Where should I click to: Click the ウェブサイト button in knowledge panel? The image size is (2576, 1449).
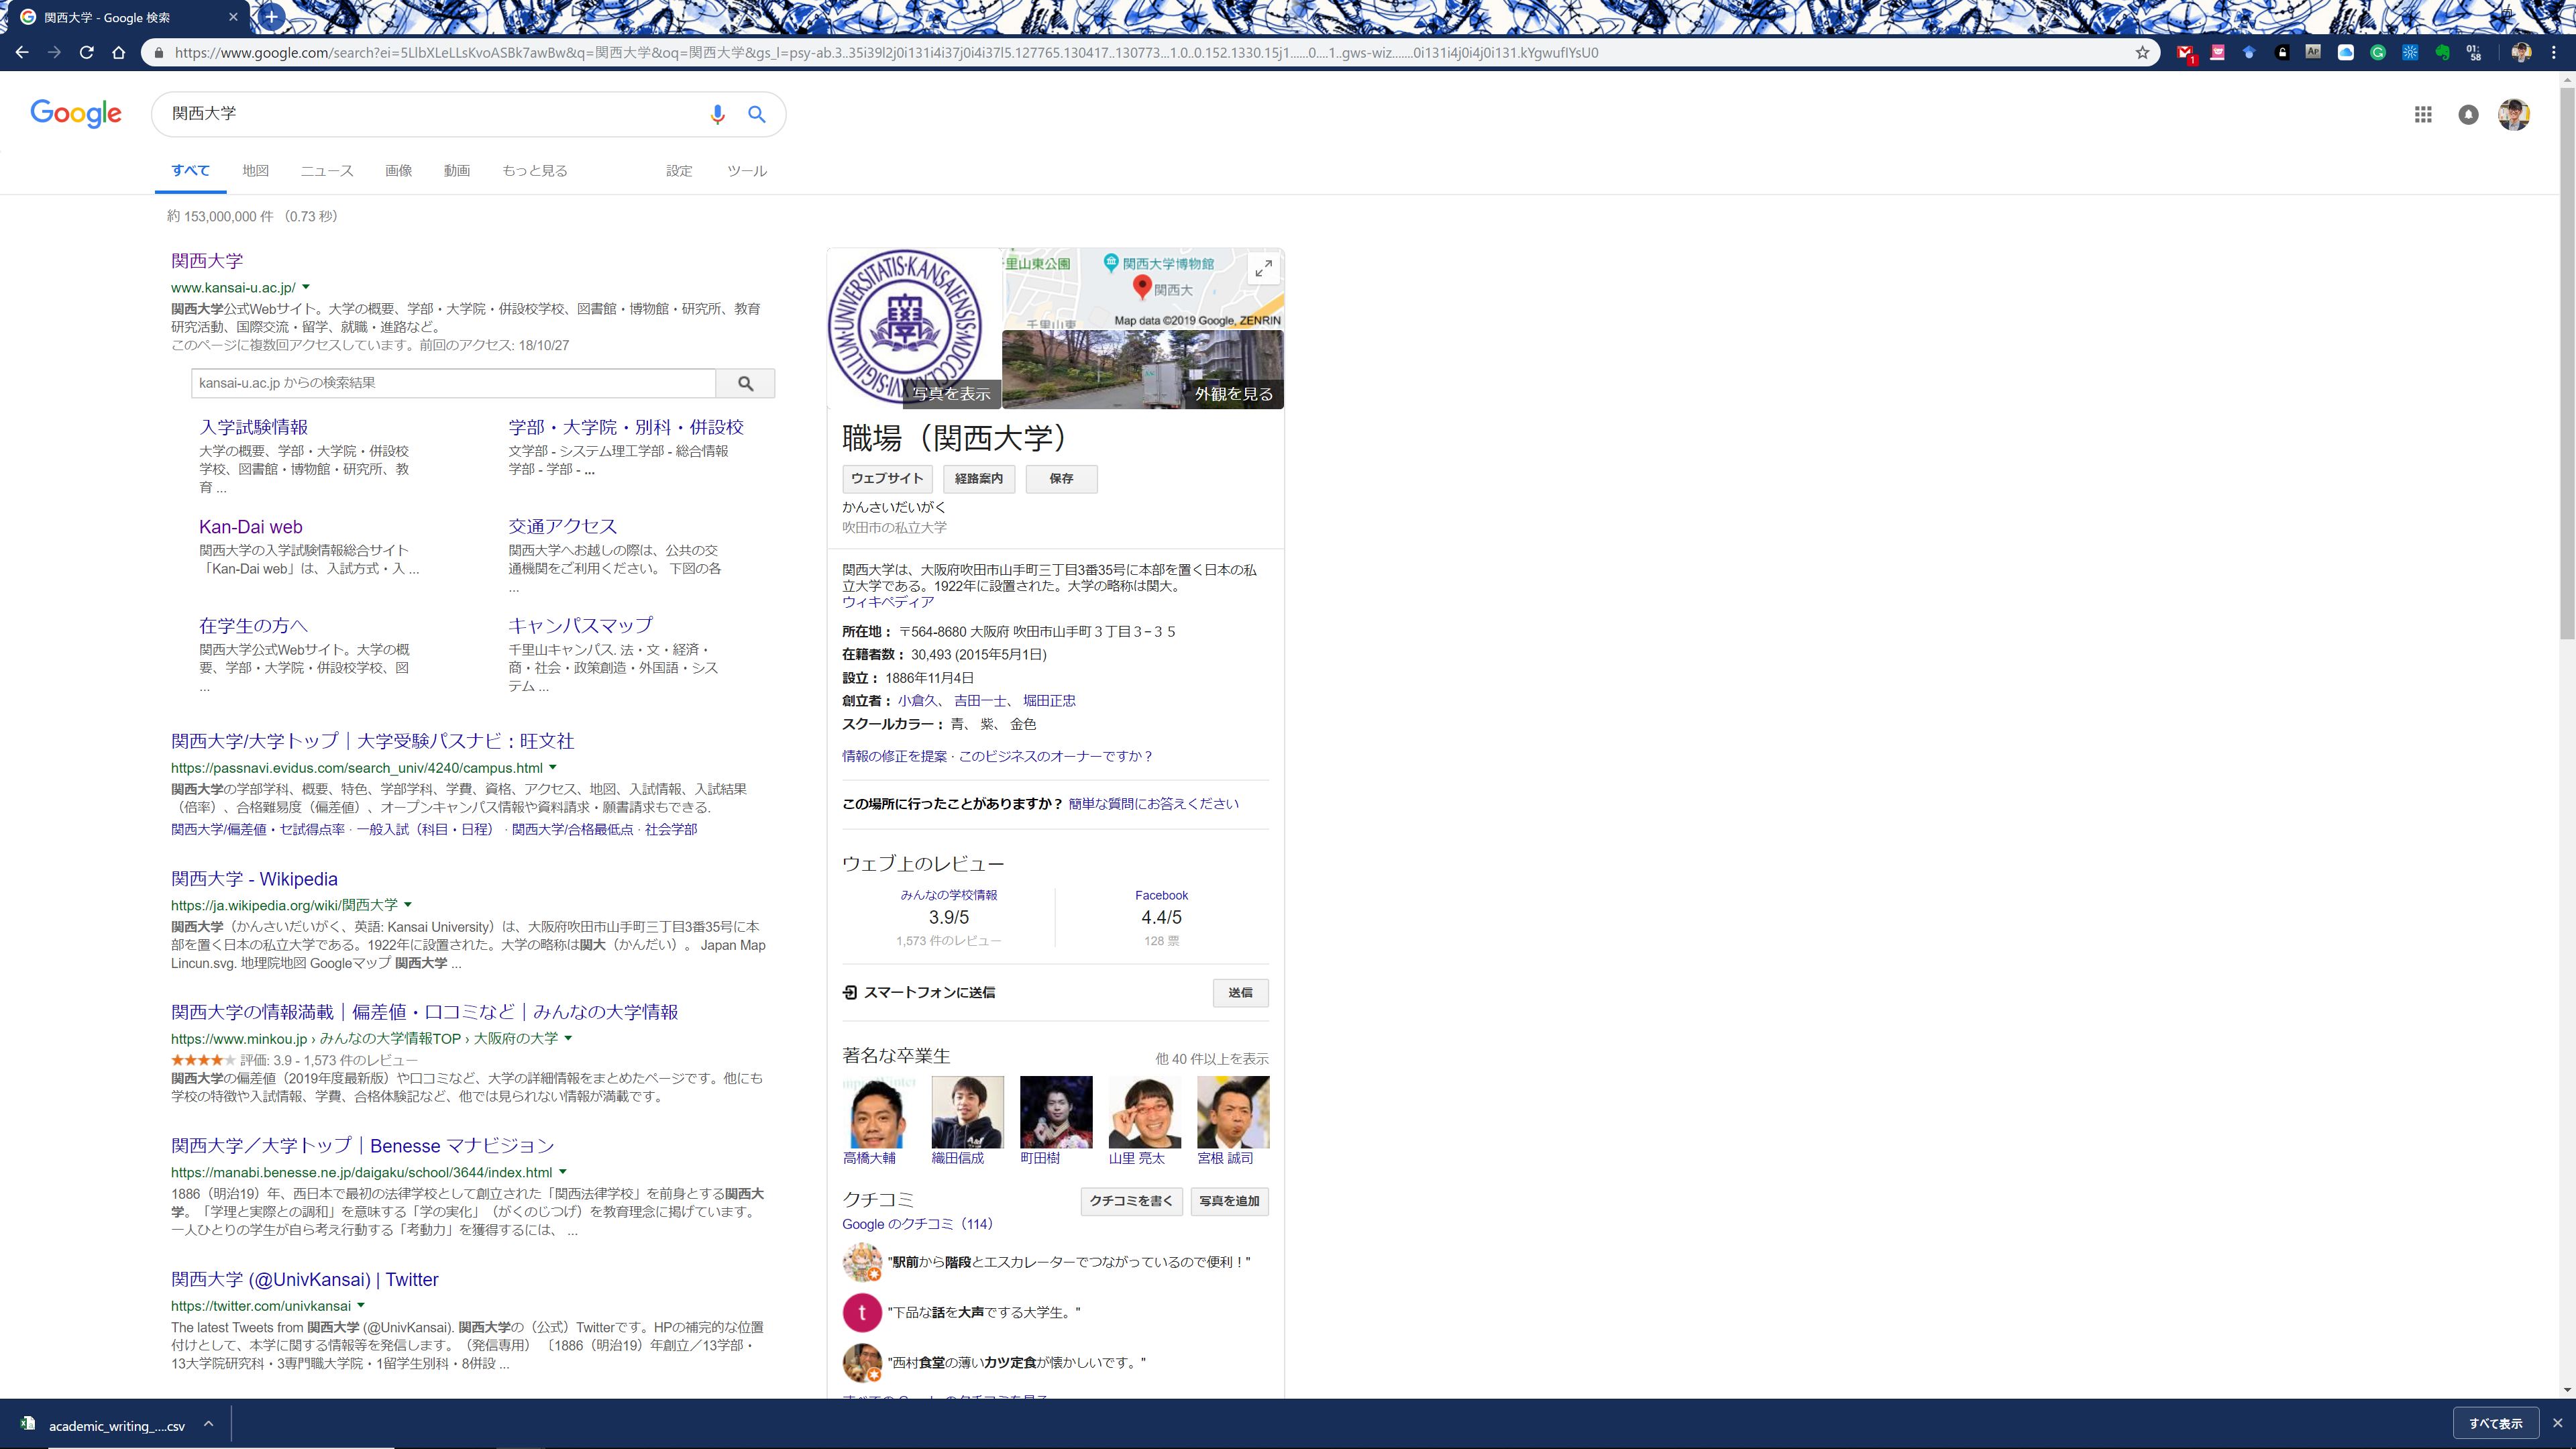(x=887, y=478)
